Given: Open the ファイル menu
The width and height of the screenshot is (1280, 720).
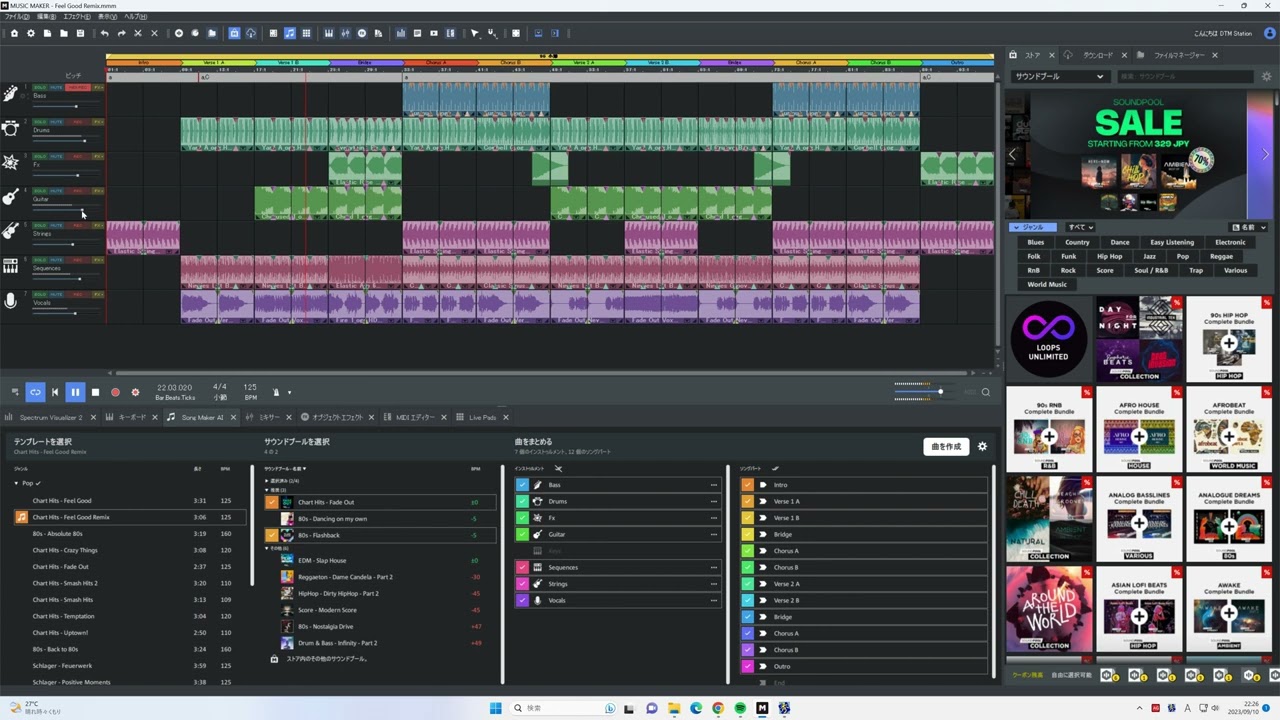Looking at the screenshot, I should 17,17.
